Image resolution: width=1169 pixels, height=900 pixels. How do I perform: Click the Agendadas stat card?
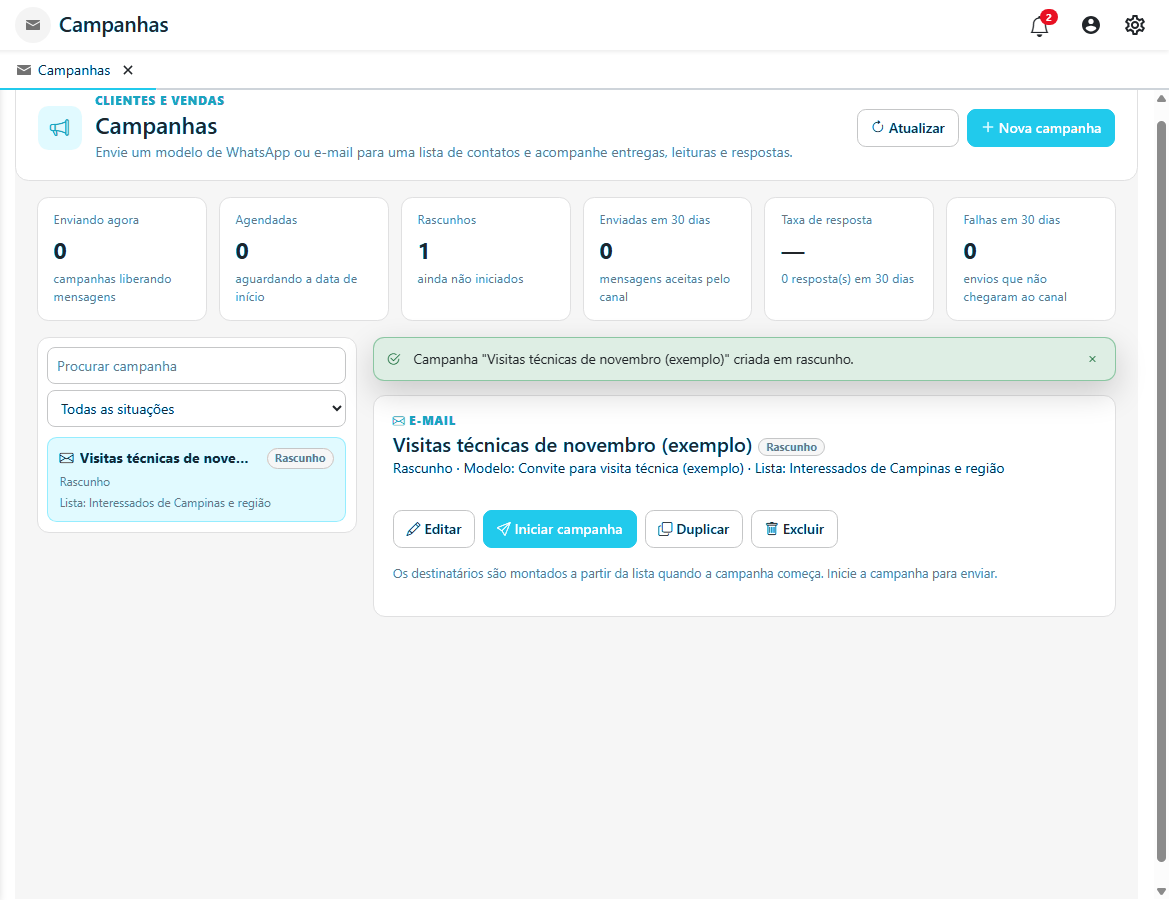pyautogui.click(x=303, y=259)
